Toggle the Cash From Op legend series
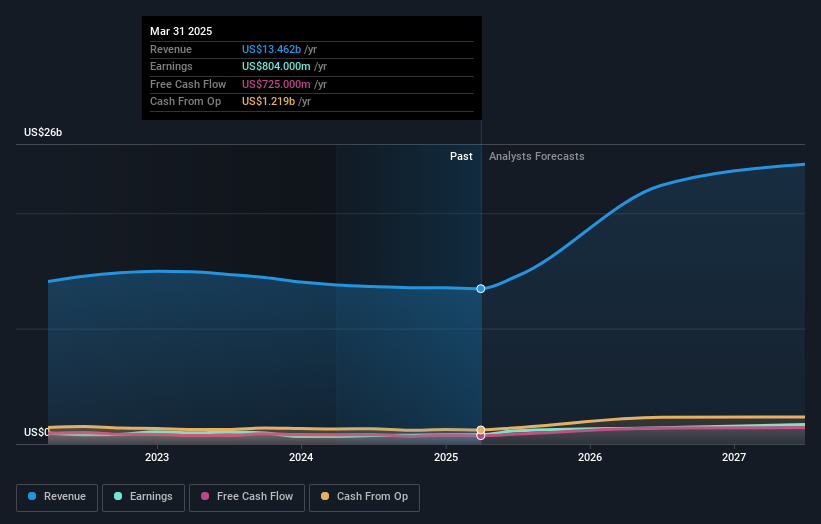The height and width of the screenshot is (524, 821). 364,497
